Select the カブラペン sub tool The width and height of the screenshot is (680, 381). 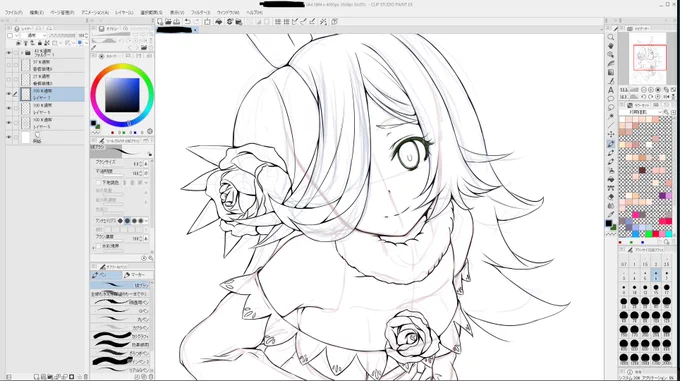coord(121,328)
